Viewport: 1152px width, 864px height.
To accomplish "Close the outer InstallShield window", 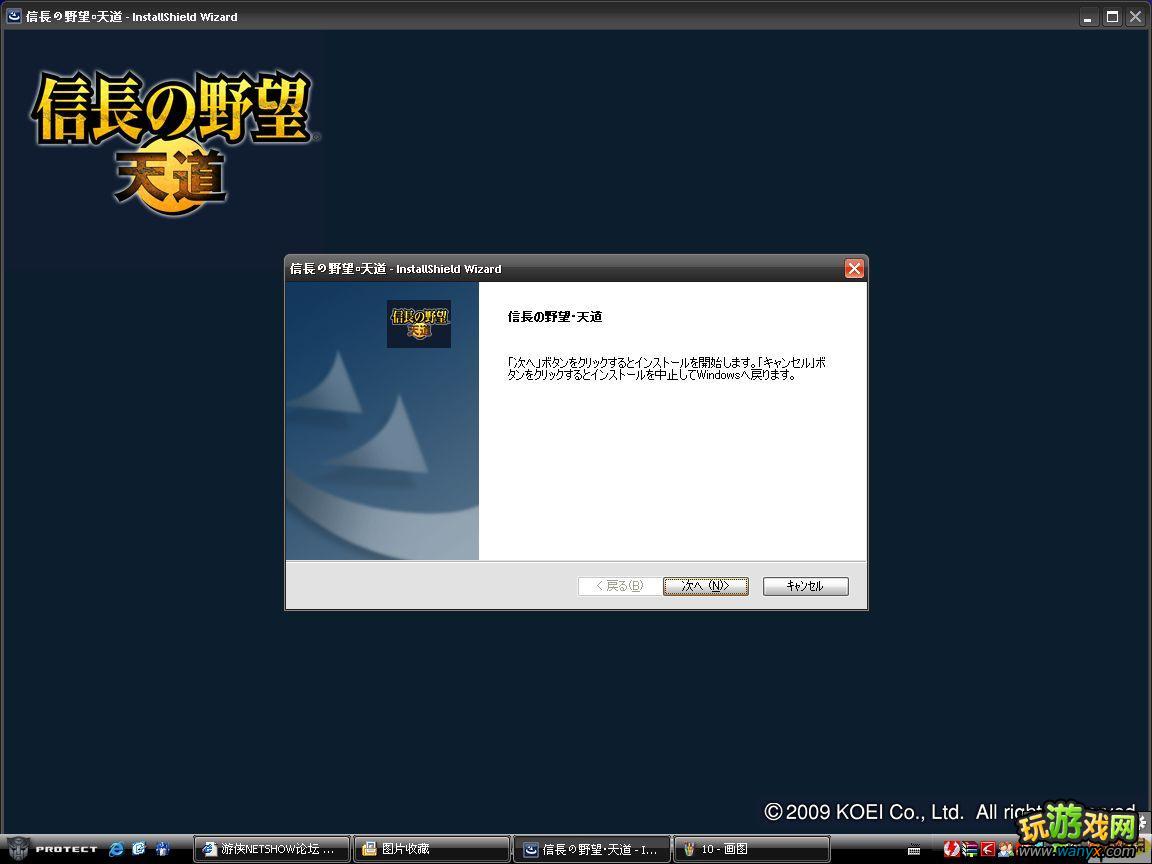I will [1135, 16].
